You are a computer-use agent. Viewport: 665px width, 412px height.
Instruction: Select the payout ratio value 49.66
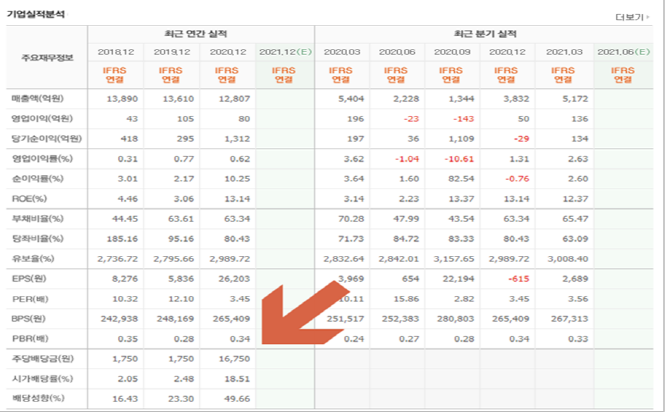pos(237,398)
